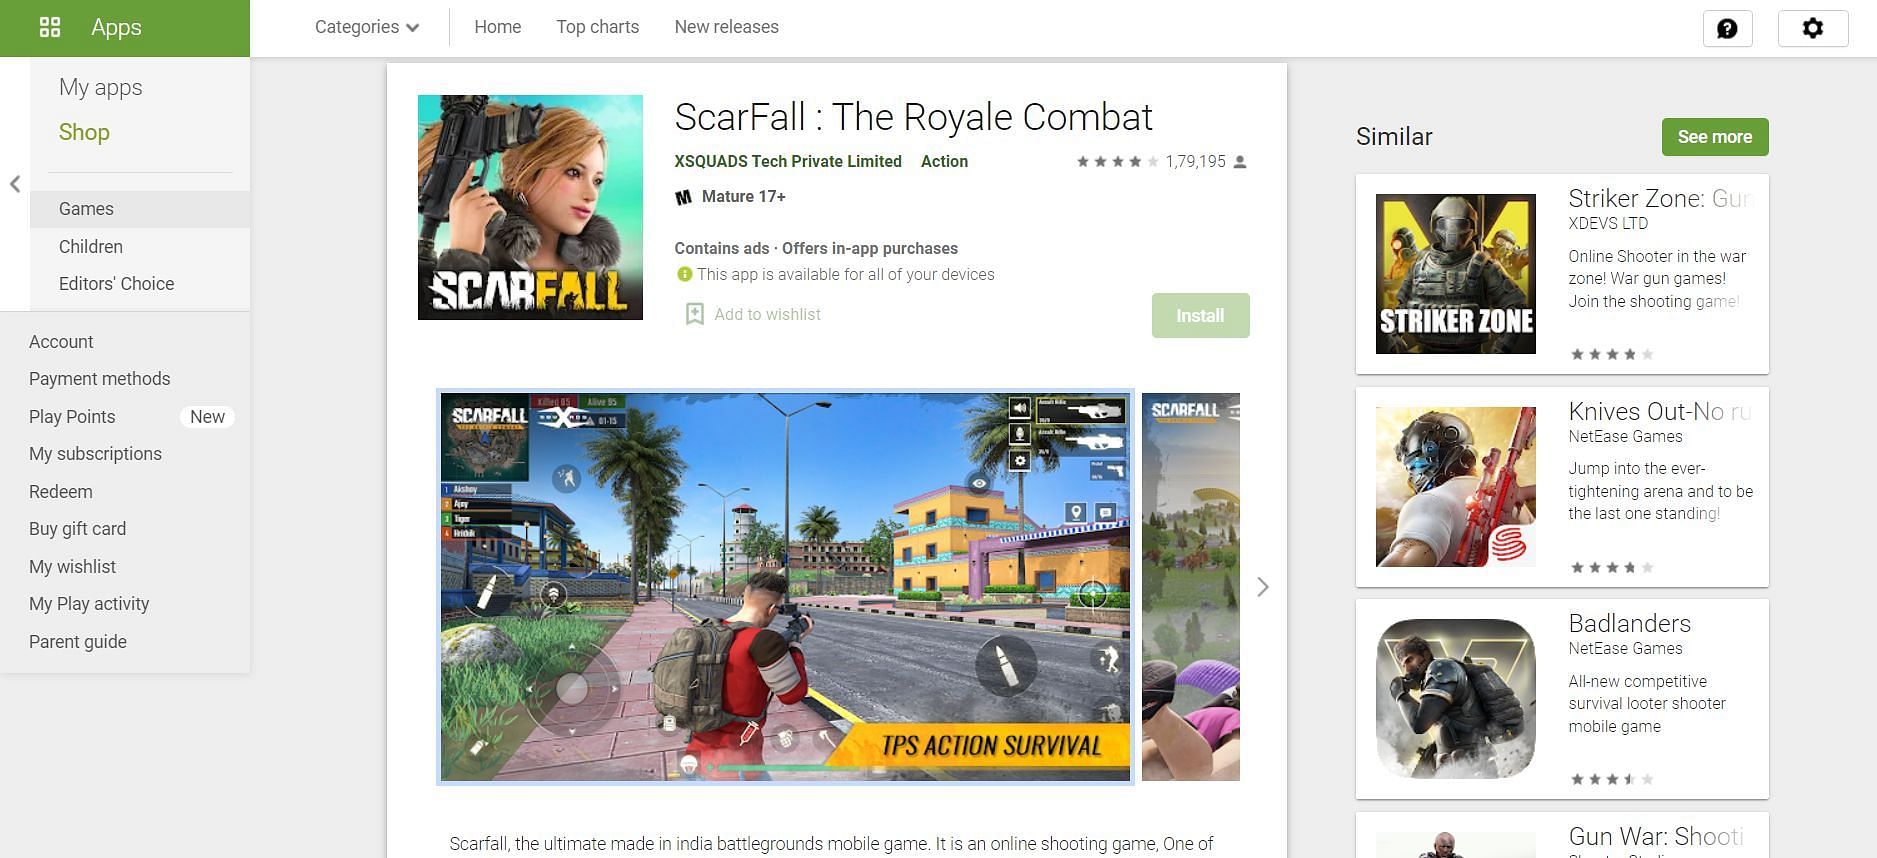Open Striker Zone app icon

click(x=1455, y=273)
